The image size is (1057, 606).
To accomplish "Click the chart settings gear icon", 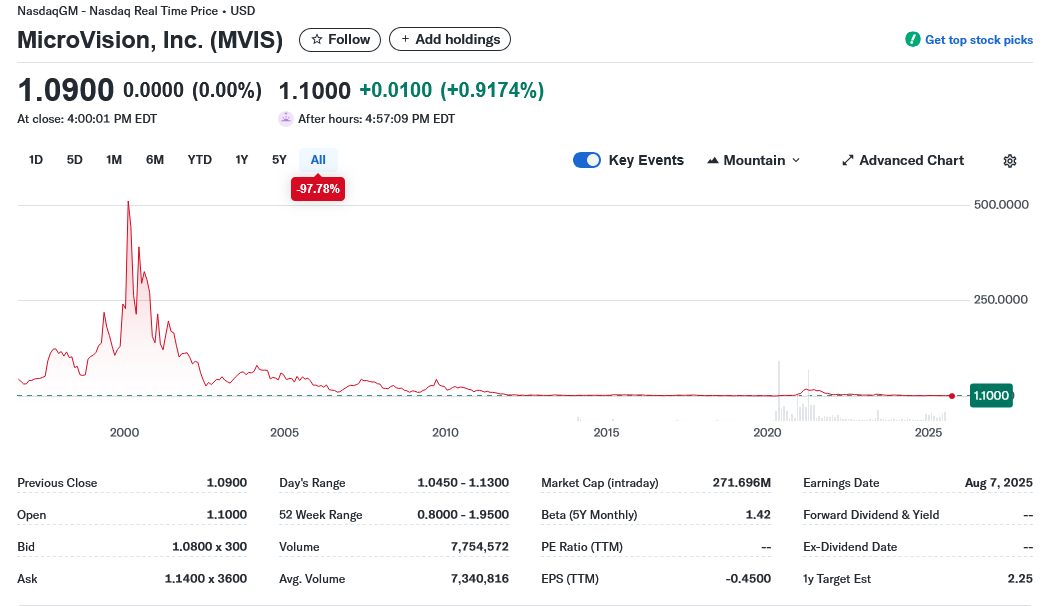I will tap(1009, 160).
